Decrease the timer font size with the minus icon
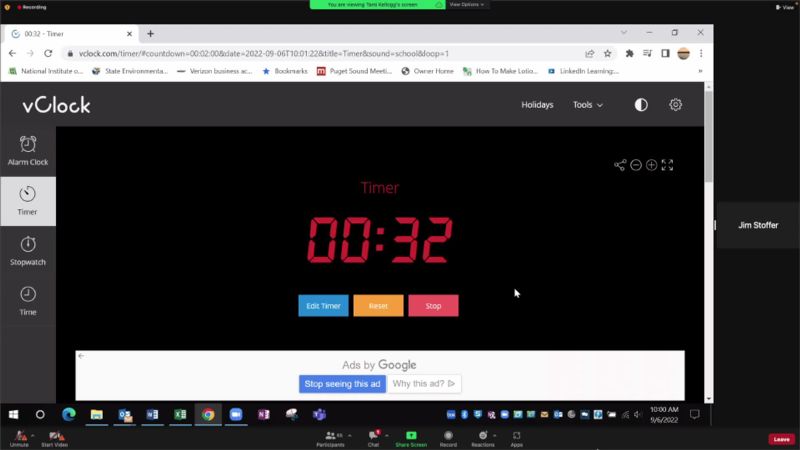The image size is (800, 450). [636, 165]
